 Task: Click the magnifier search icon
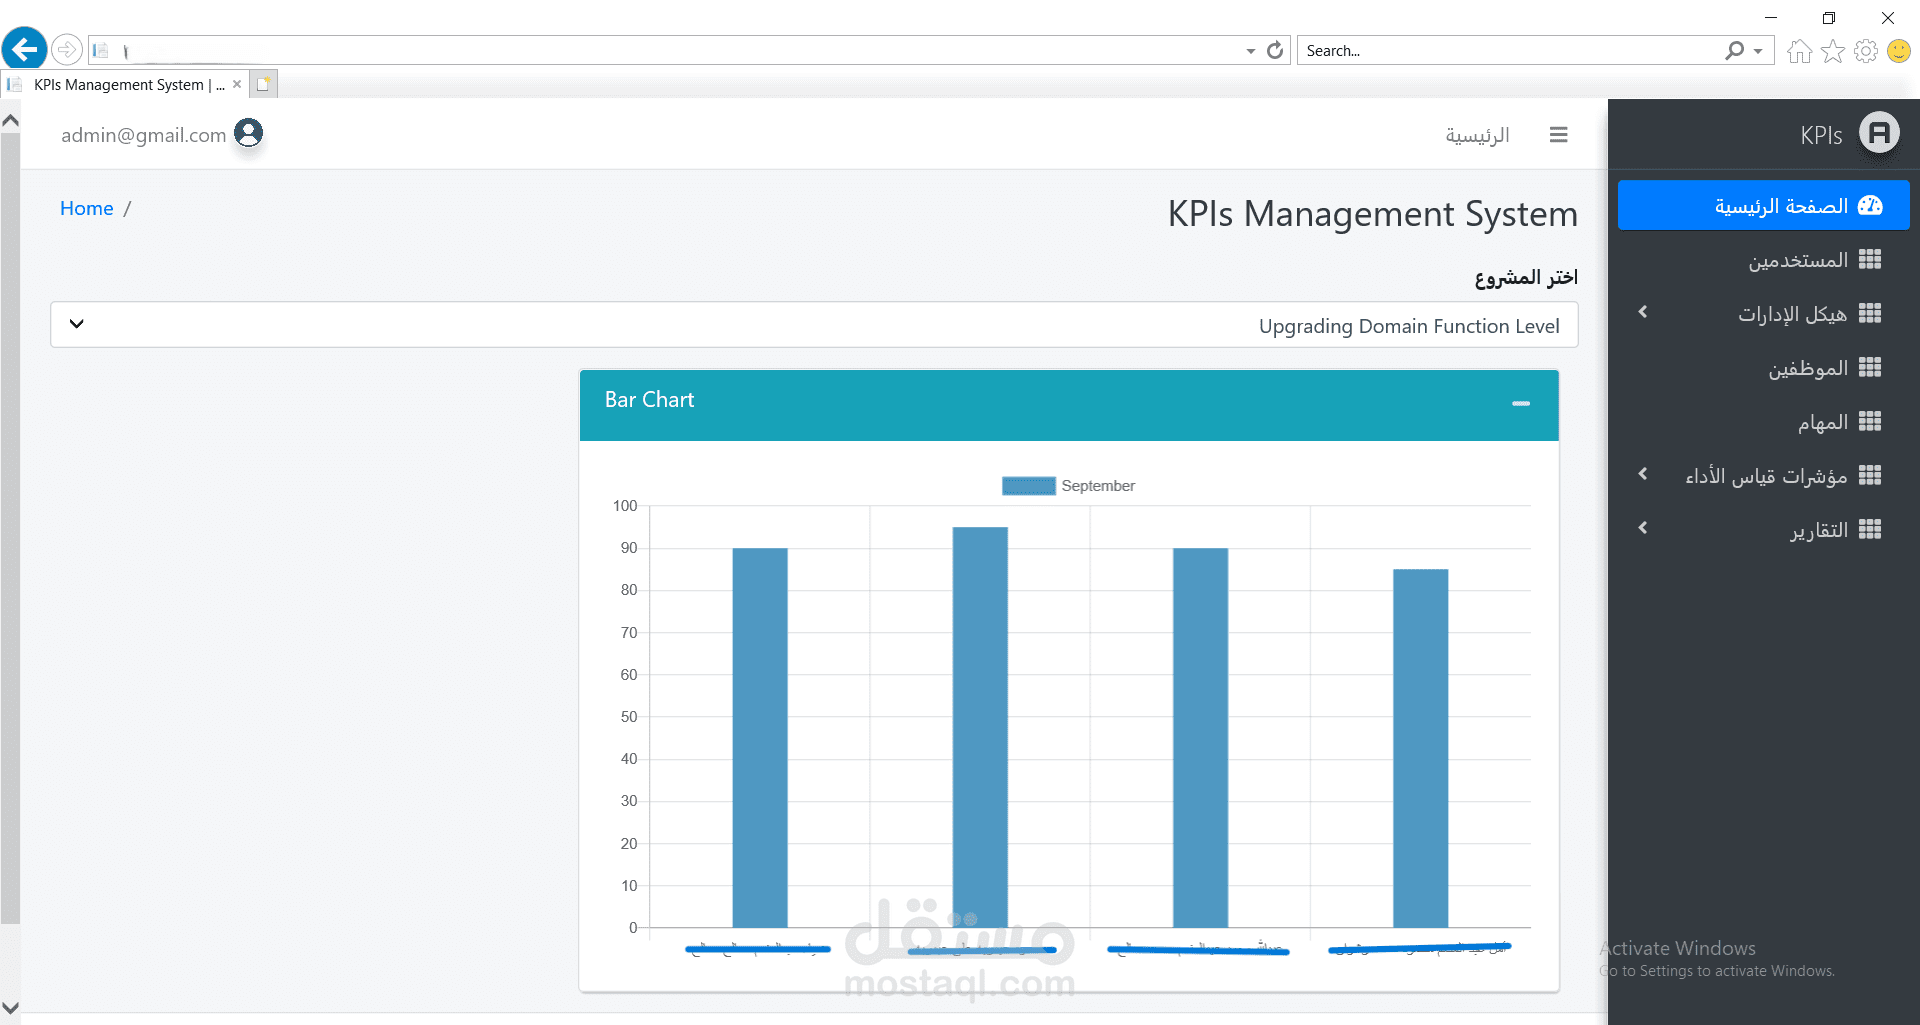coord(1734,50)
